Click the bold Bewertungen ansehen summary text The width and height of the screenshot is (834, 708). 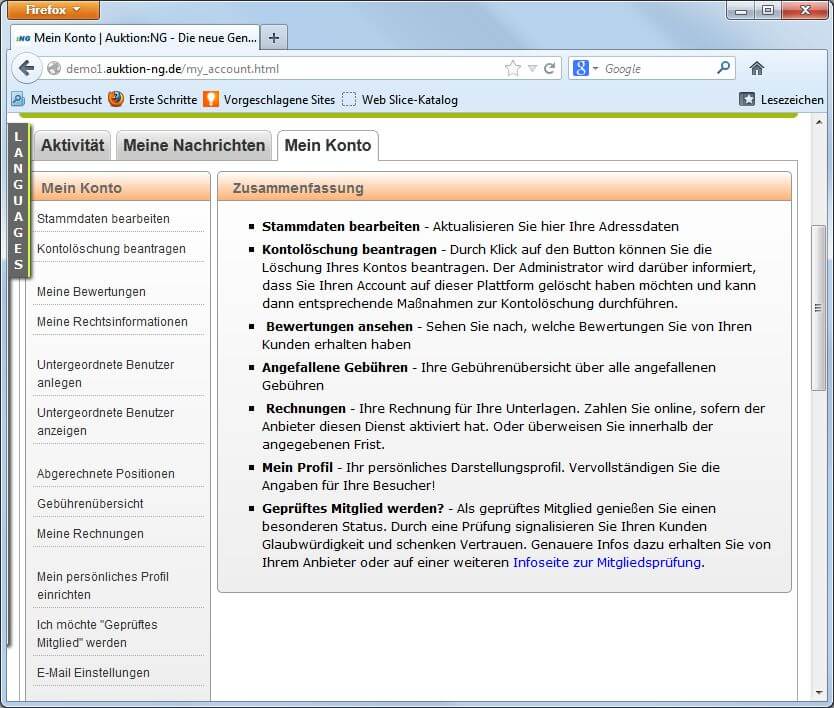click(x=339, y=326)
